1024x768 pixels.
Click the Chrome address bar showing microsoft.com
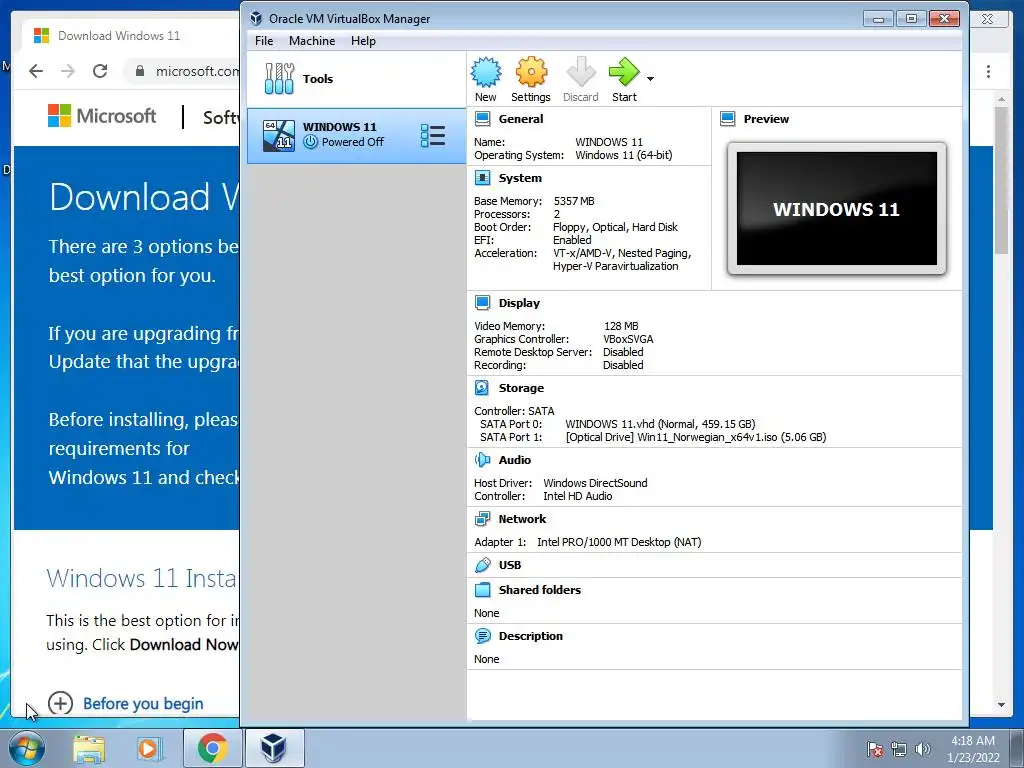[x=182, y=71]
